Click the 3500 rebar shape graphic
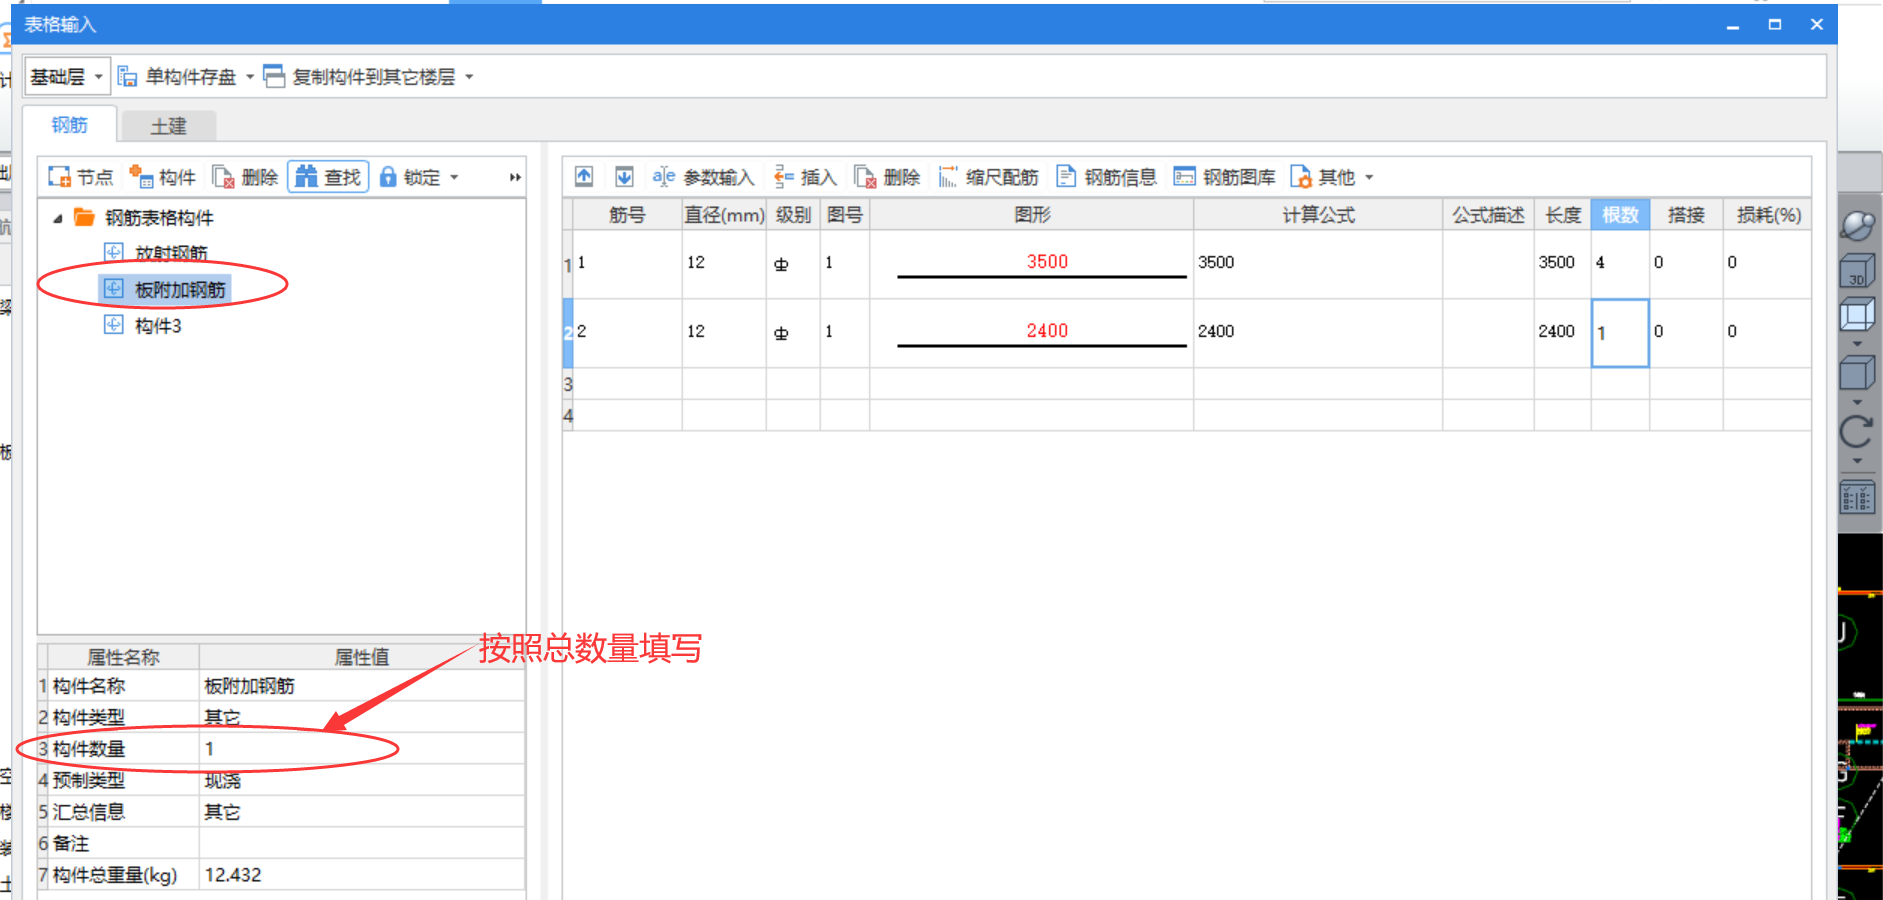Viewport: 1883px width, 900px height. [x=1042, y=265]
